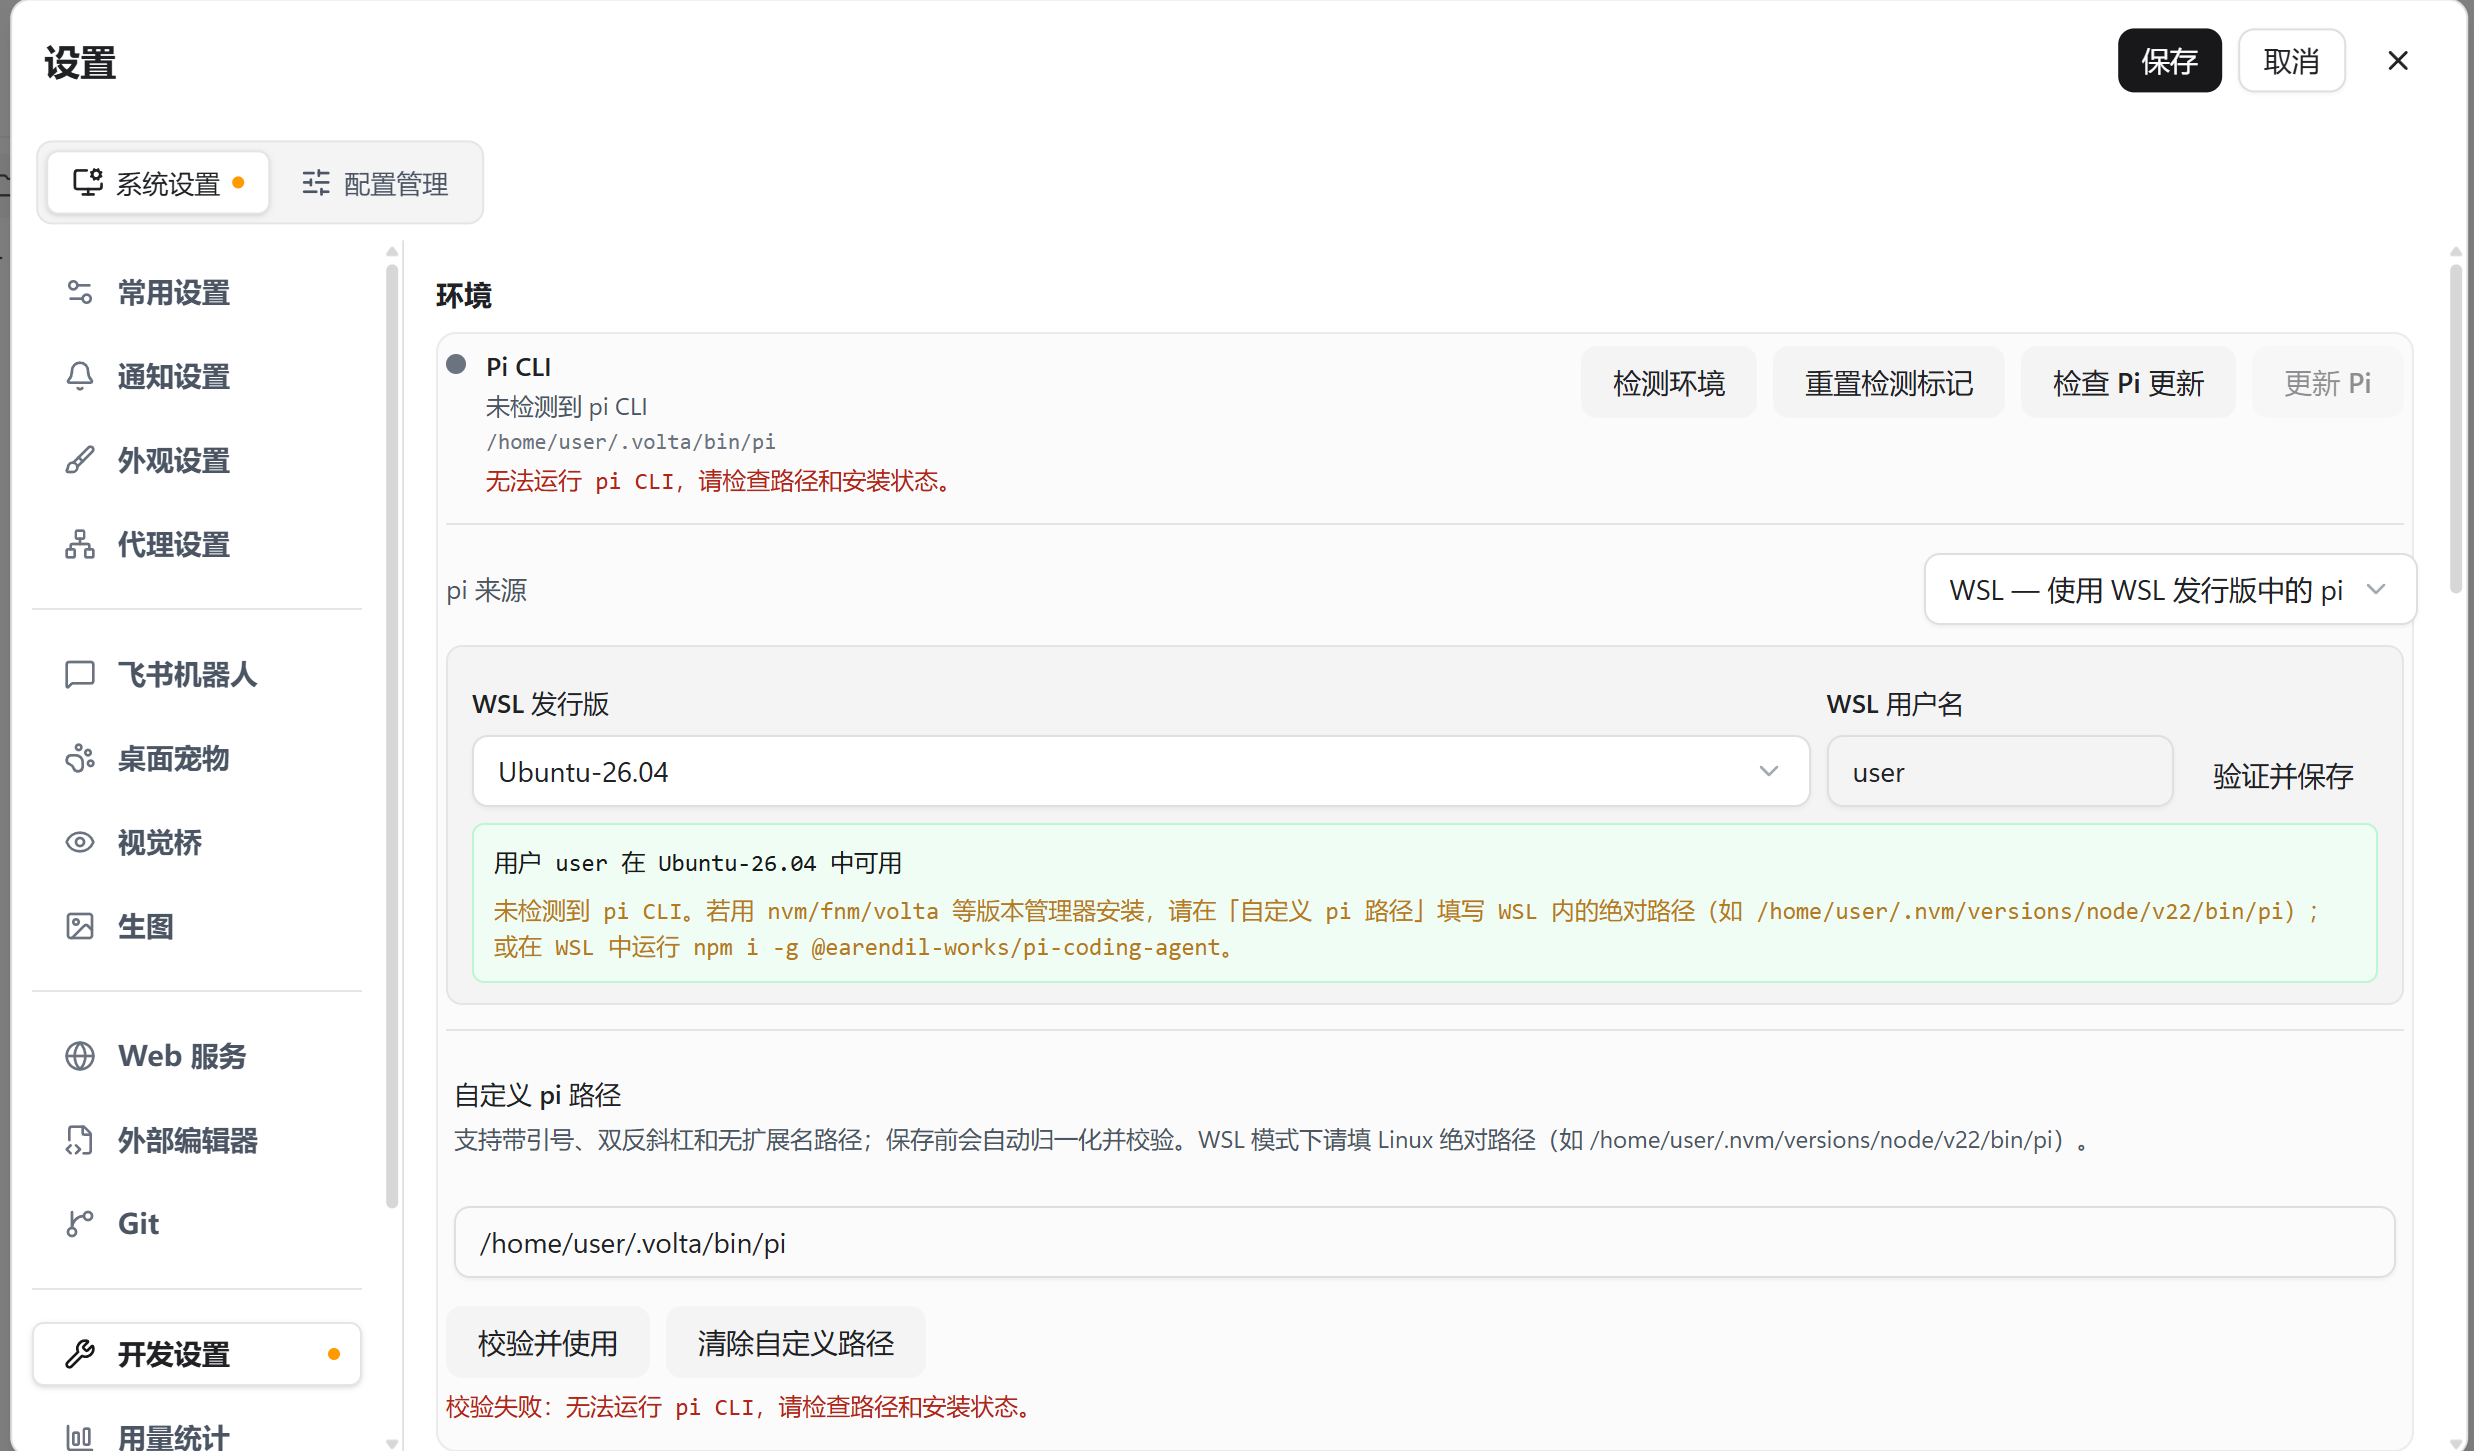
Task: Click the paw icon for 桌面宠物
Action: (x=80, y=759)
